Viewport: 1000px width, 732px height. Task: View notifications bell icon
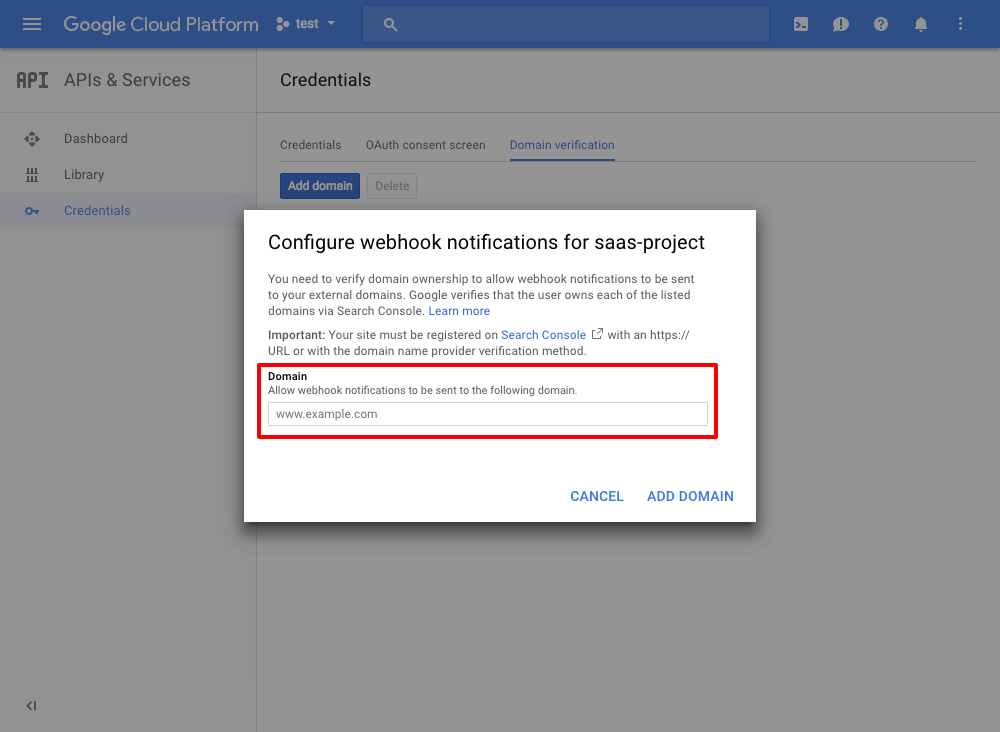coord(921,24)
